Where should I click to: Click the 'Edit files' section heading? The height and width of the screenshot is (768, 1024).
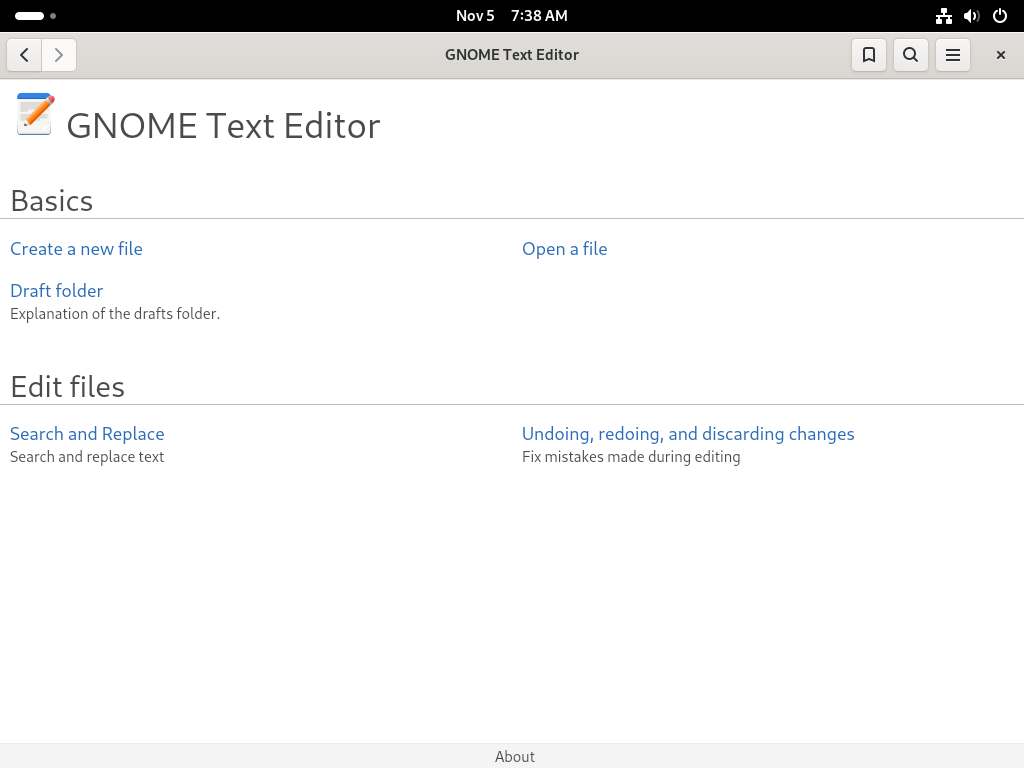coord(67,387)
